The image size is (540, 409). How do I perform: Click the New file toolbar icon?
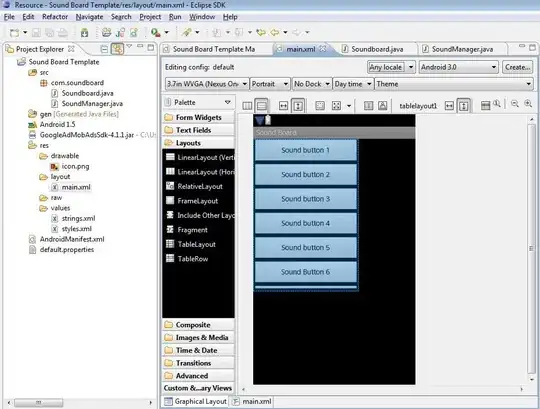[14, 33]
